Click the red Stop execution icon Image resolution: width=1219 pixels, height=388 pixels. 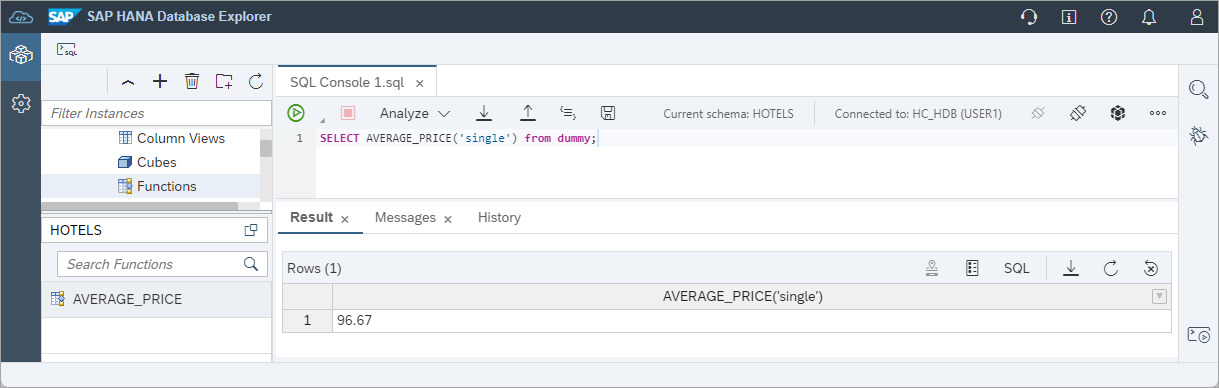pyautogui.click(x=348, y=113)
